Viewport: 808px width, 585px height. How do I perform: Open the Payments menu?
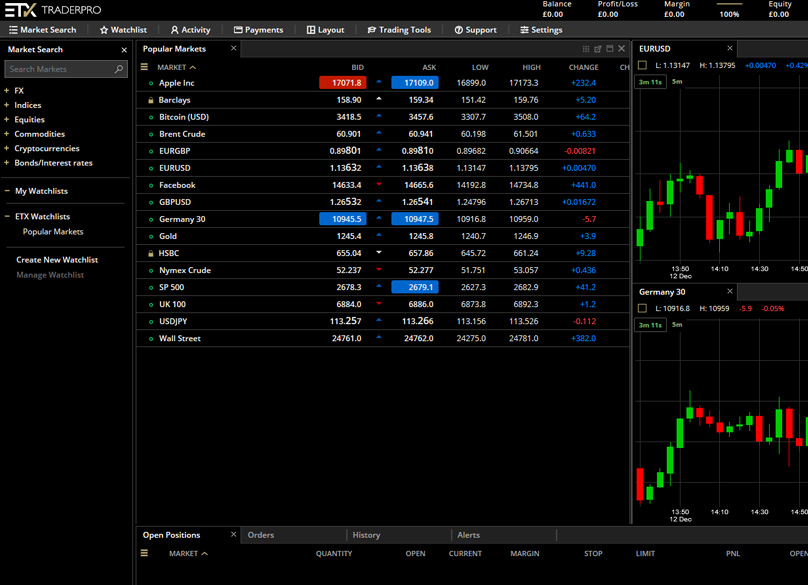point(258,30)
